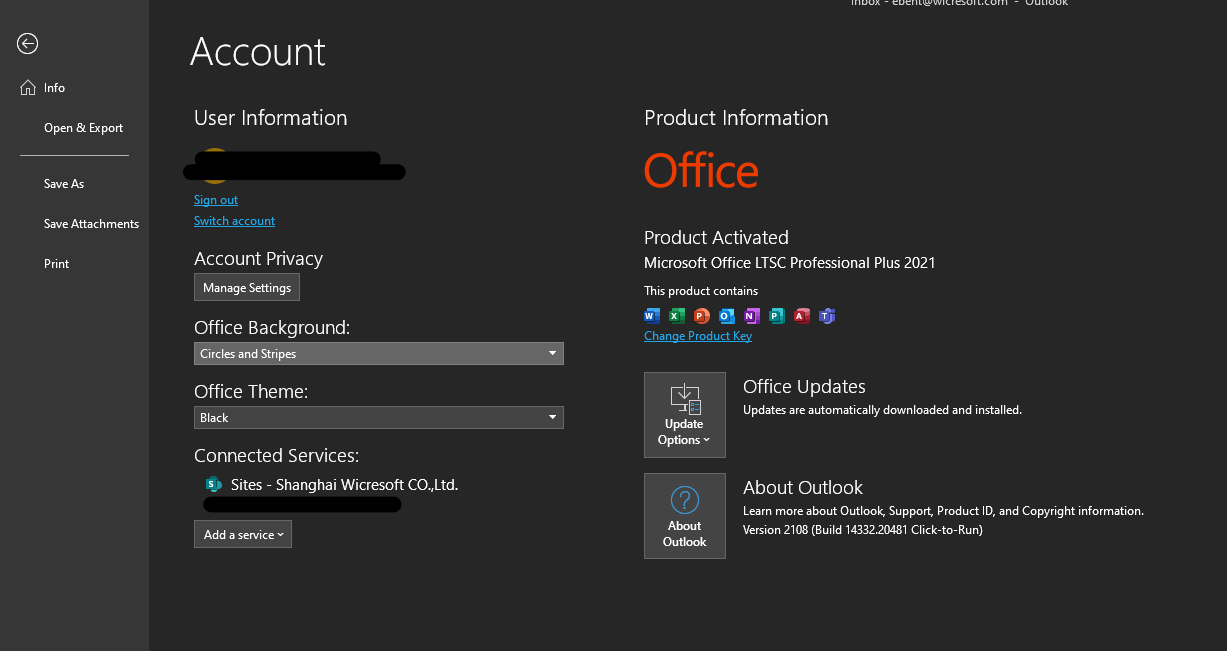Click the Microsoft Office LTSC Professional Plus 2021 text
This screenshot has width=1227, height=651.
(790, 263)
